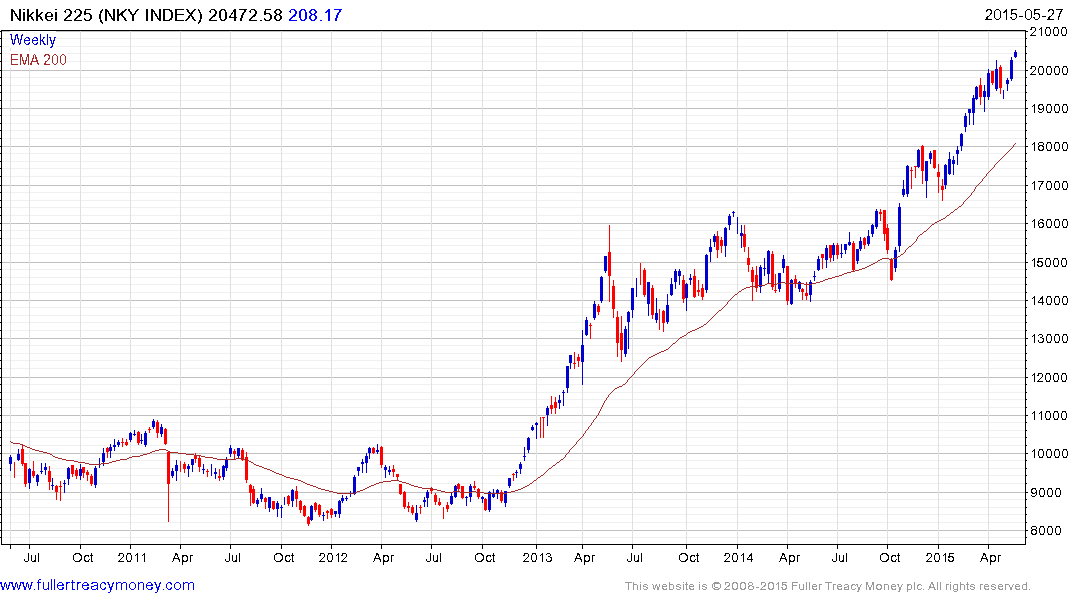
Task: Click the 2011 year label on time axis
Action: (132, 557)
